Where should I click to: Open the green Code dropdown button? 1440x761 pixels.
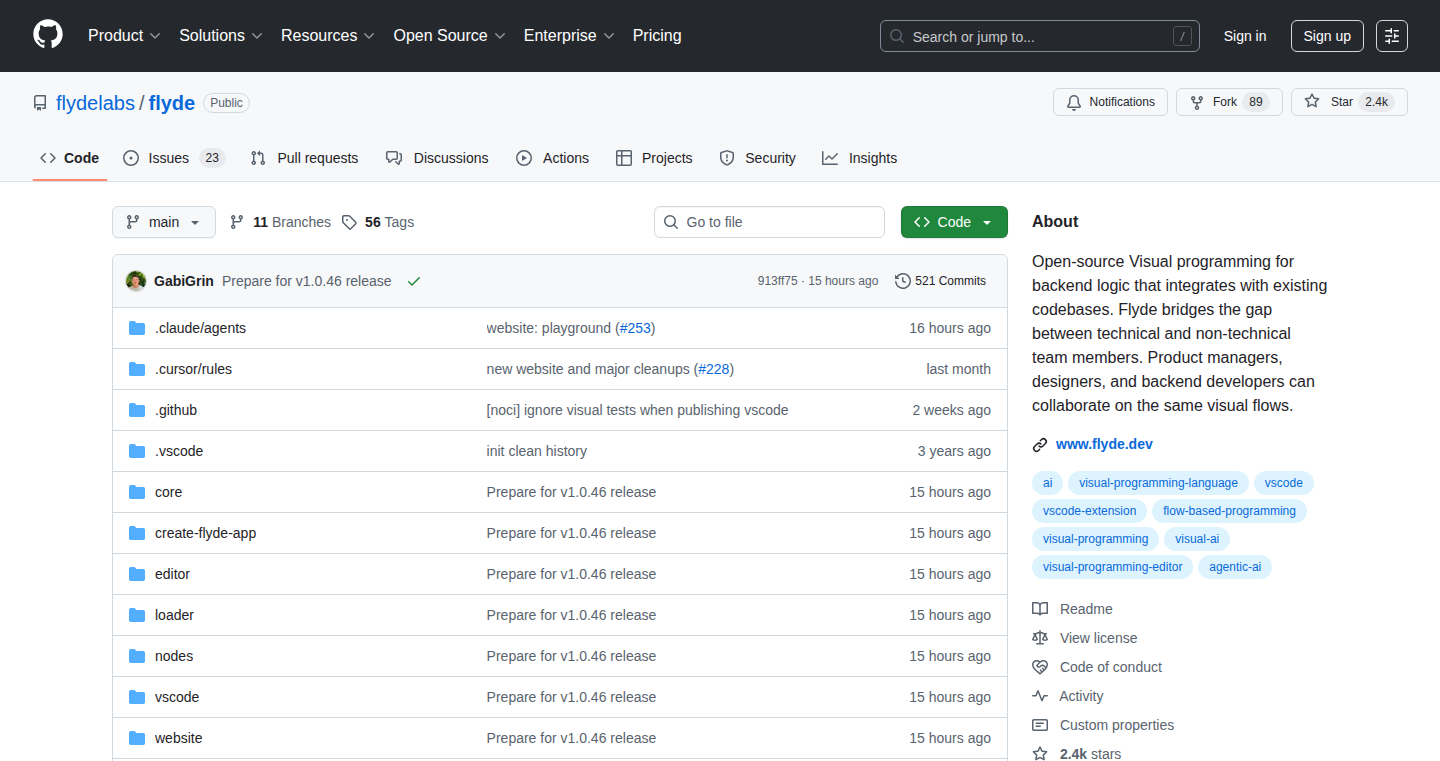pos(954,222)
